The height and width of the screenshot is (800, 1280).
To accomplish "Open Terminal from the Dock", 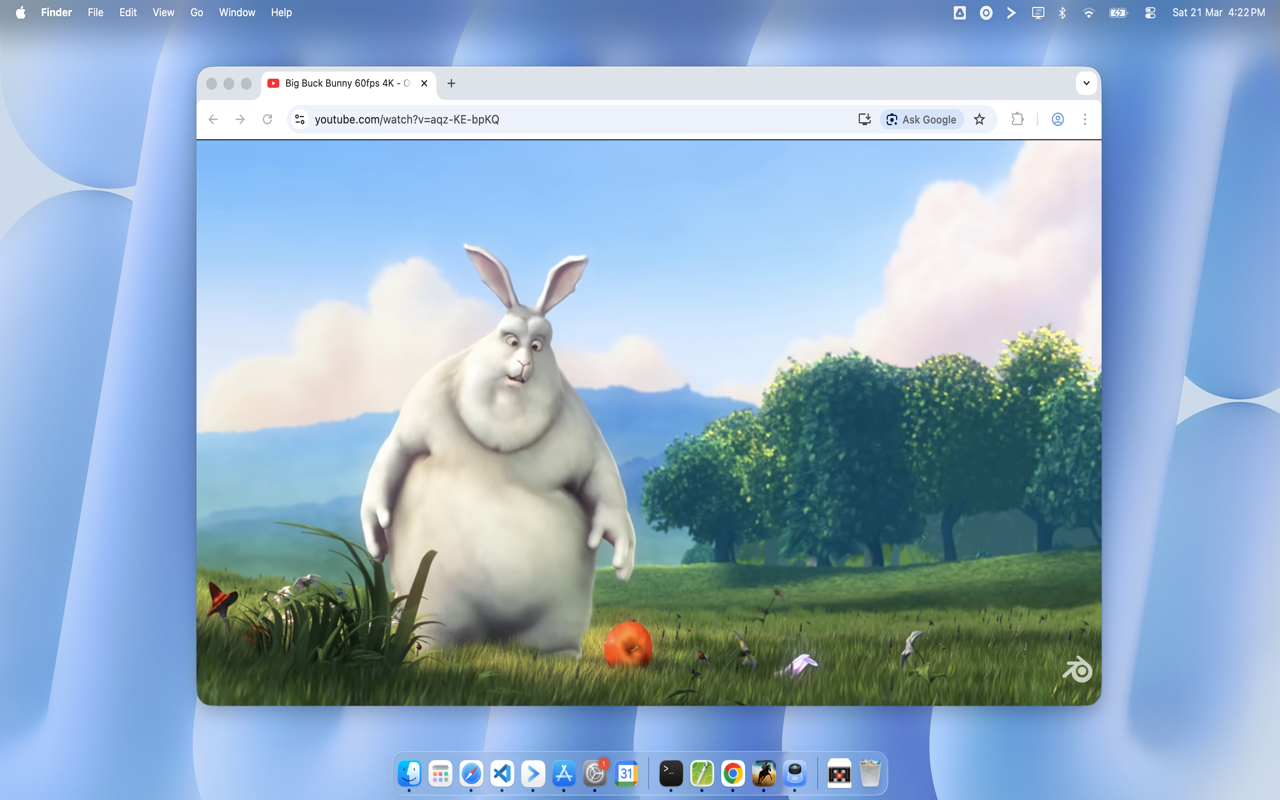I will pos(671,773).
